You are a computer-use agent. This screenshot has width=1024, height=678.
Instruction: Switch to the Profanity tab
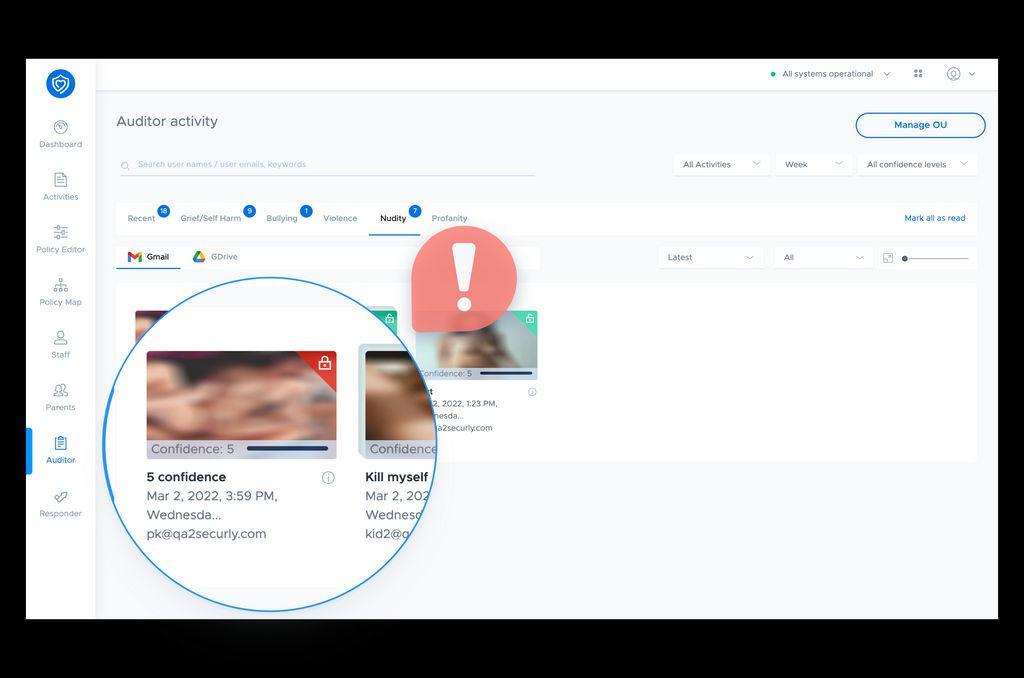pyautogui.click(x=449, y=218)
